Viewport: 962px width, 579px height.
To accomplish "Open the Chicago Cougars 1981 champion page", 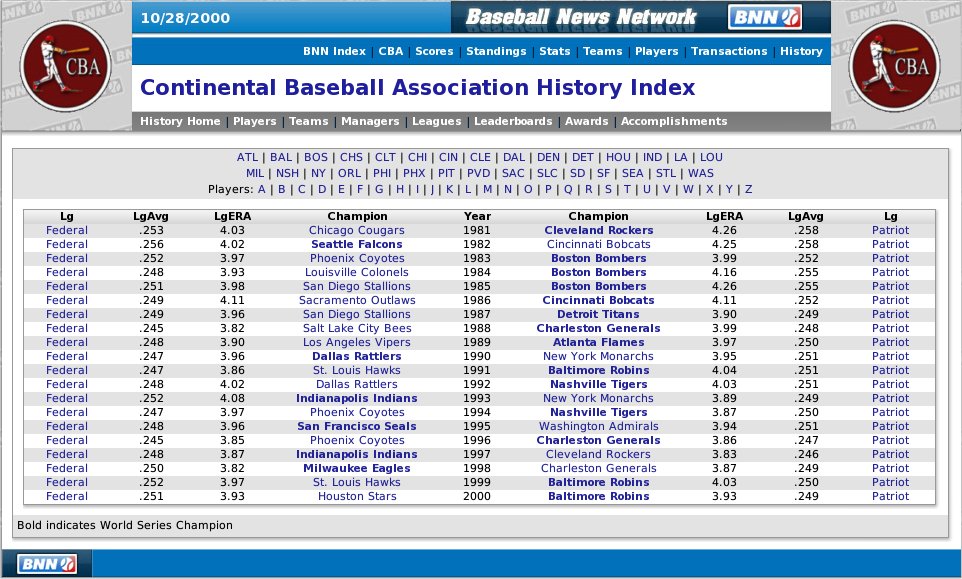I will tap(358, 230).
